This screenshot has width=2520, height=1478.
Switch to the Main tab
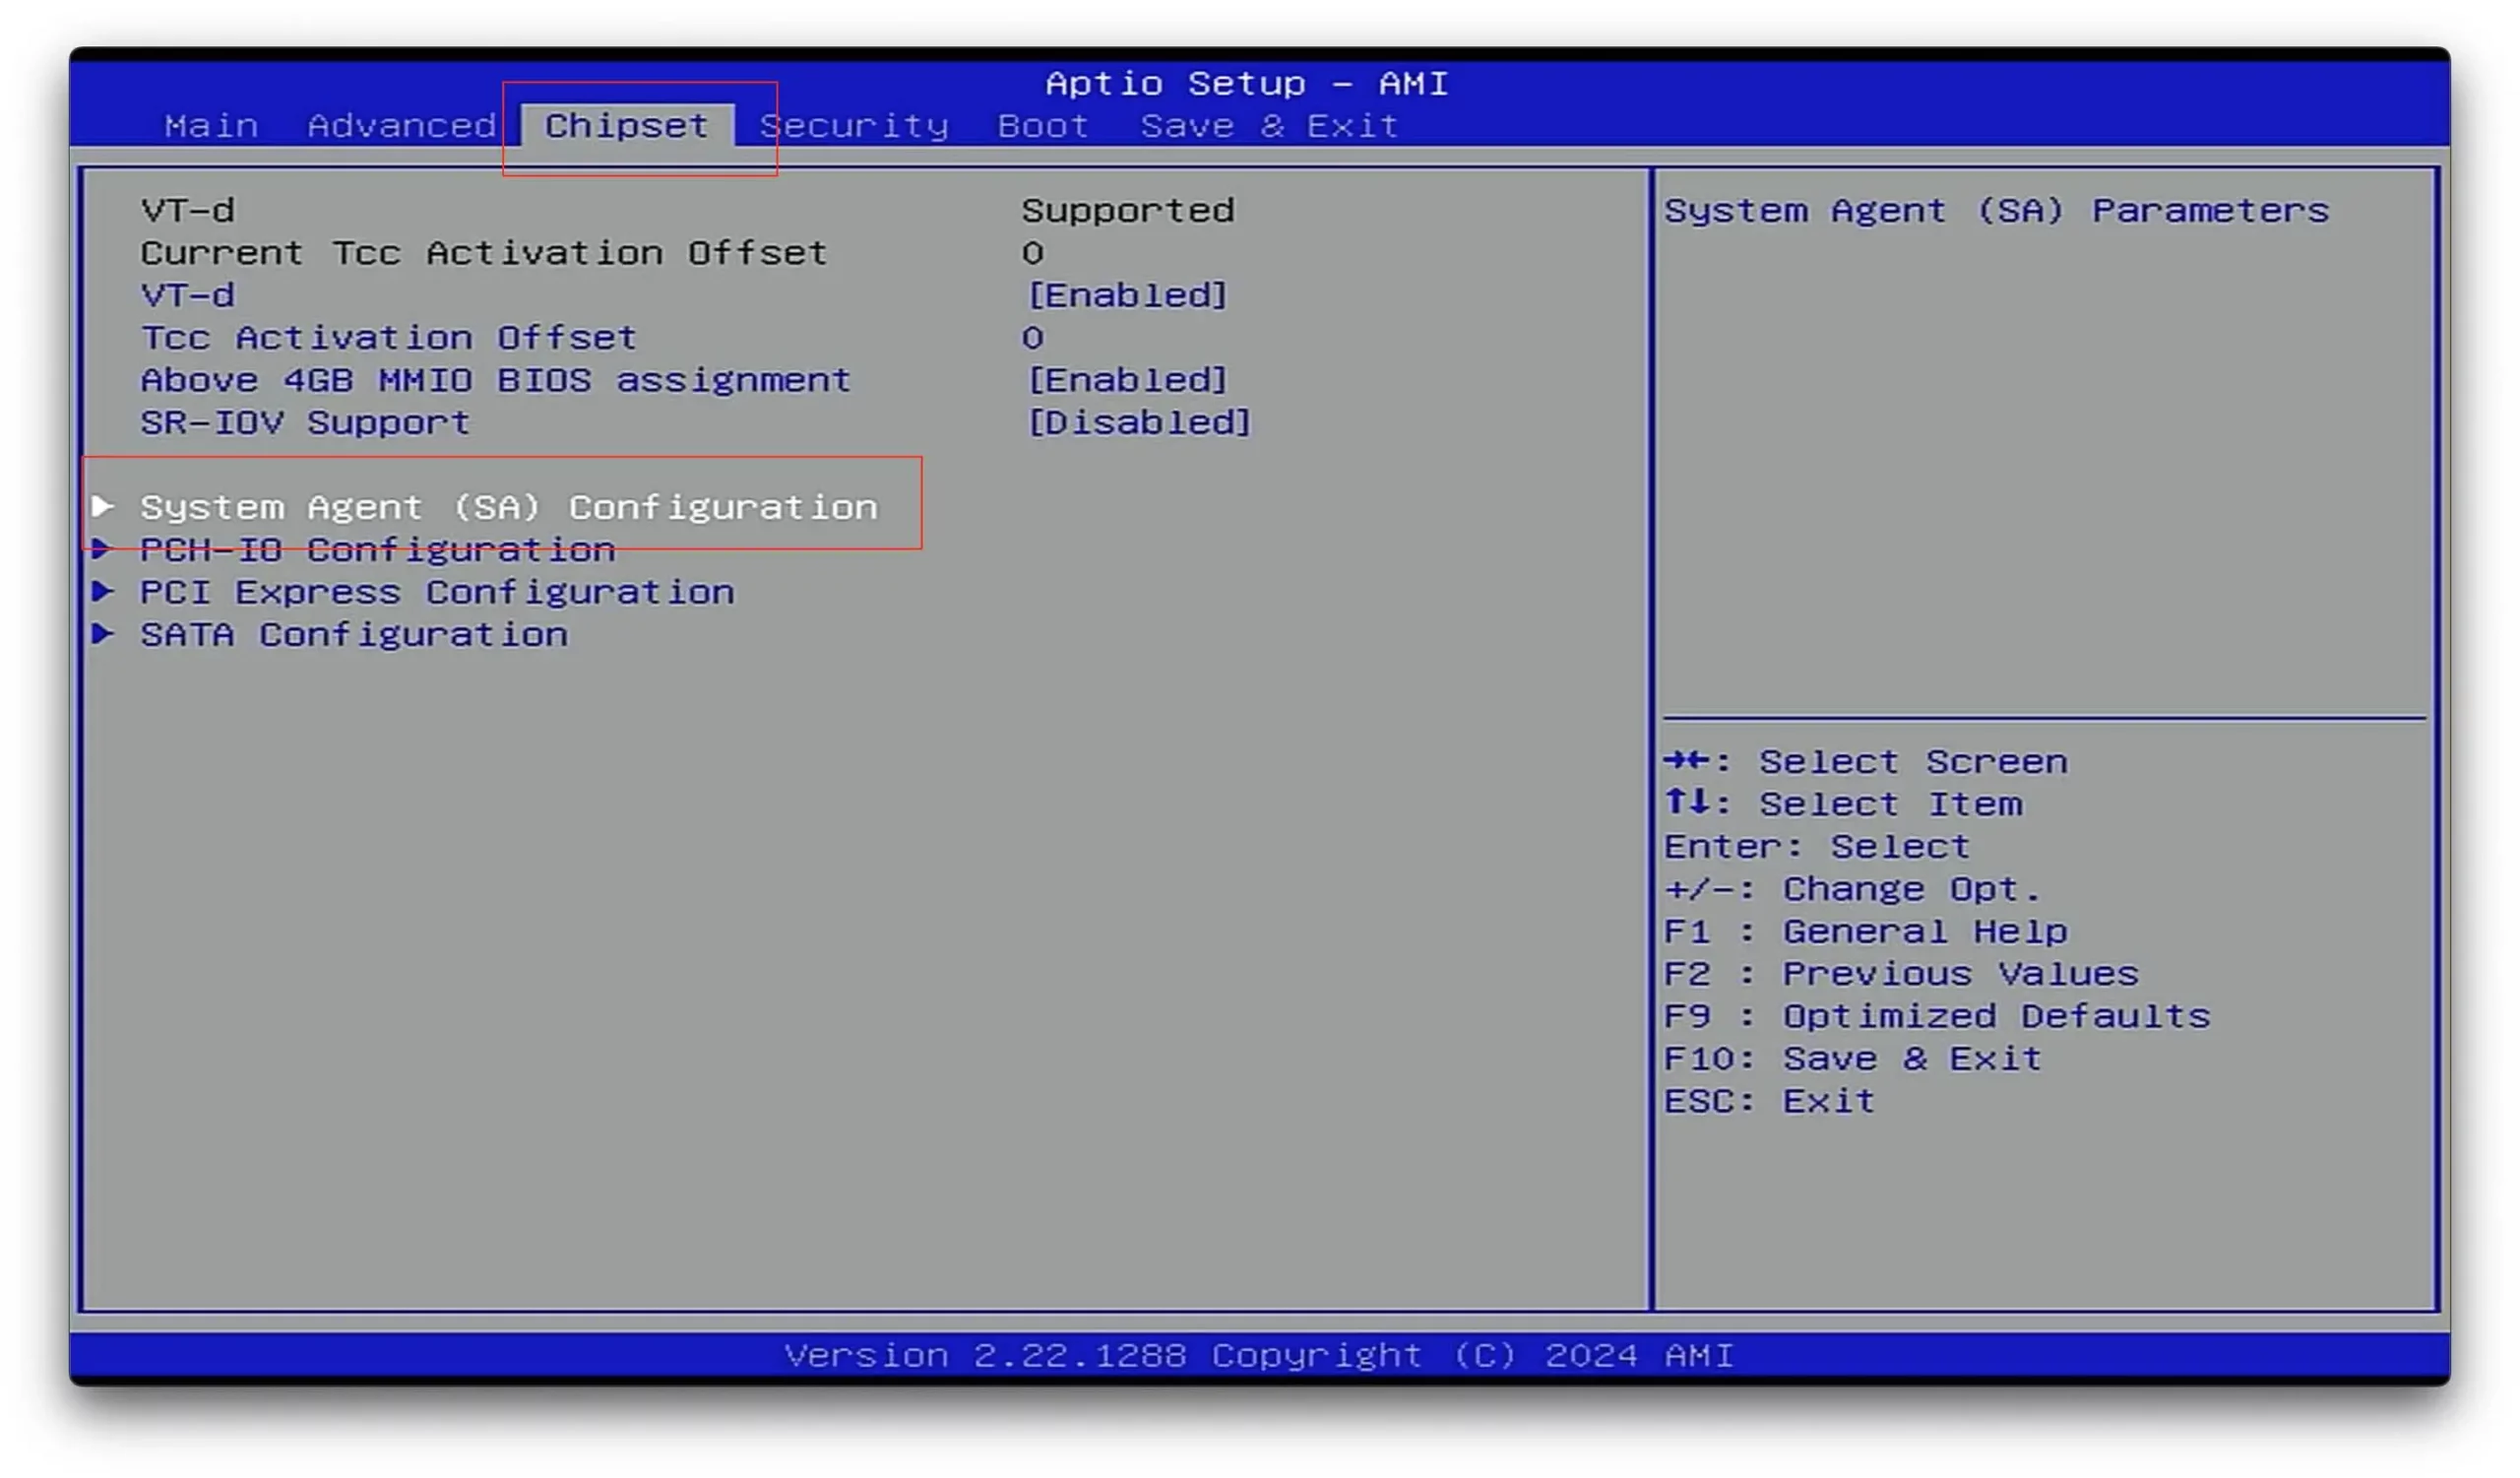211,126
